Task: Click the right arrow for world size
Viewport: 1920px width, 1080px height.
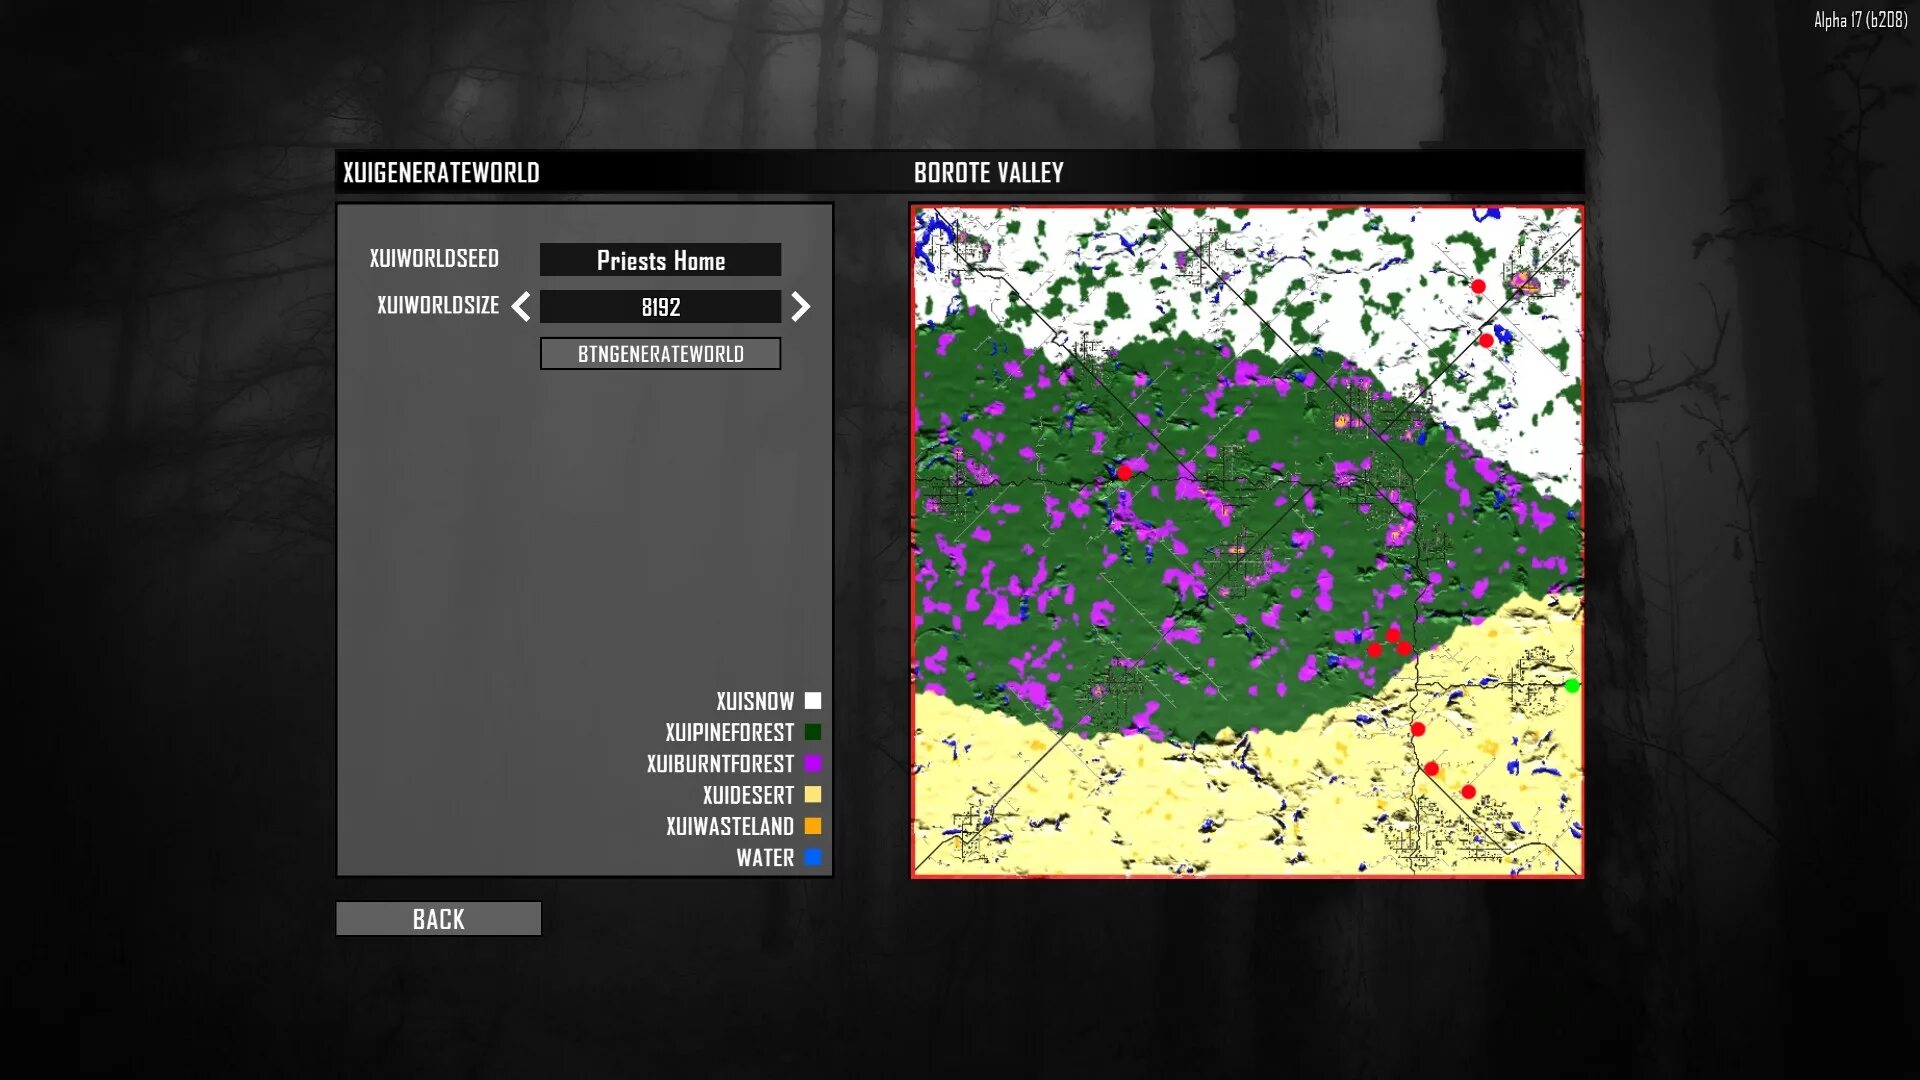Action: coord(800,307)
